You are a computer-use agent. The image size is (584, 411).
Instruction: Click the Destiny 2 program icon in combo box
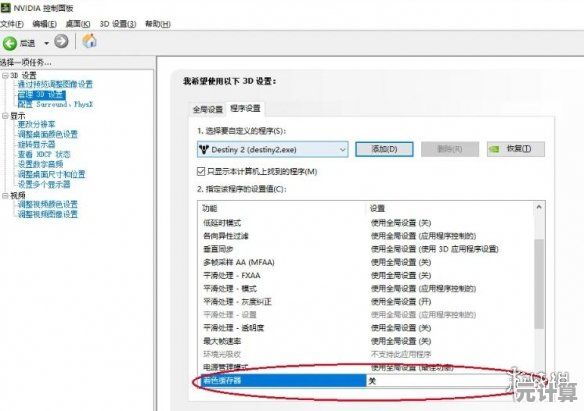(204, 150)
